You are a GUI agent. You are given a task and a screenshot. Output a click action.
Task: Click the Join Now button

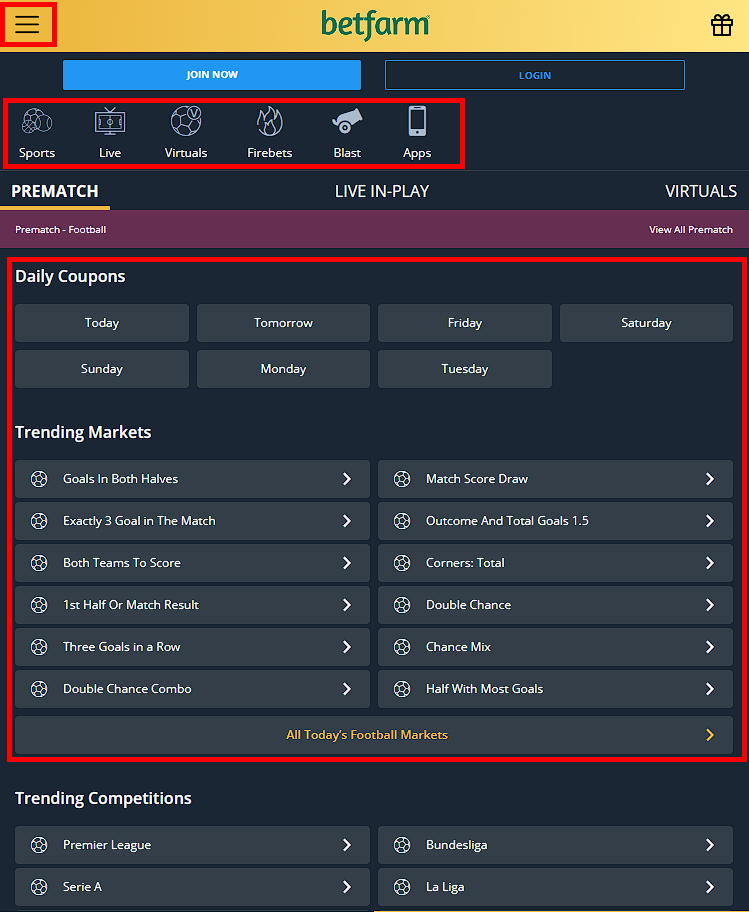[212, 75]
